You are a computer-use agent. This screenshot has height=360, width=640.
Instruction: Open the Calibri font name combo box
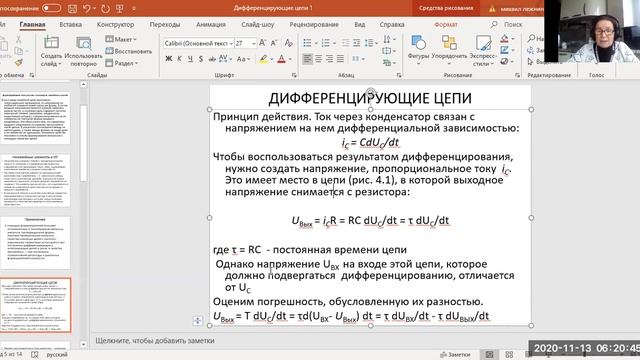198,43
